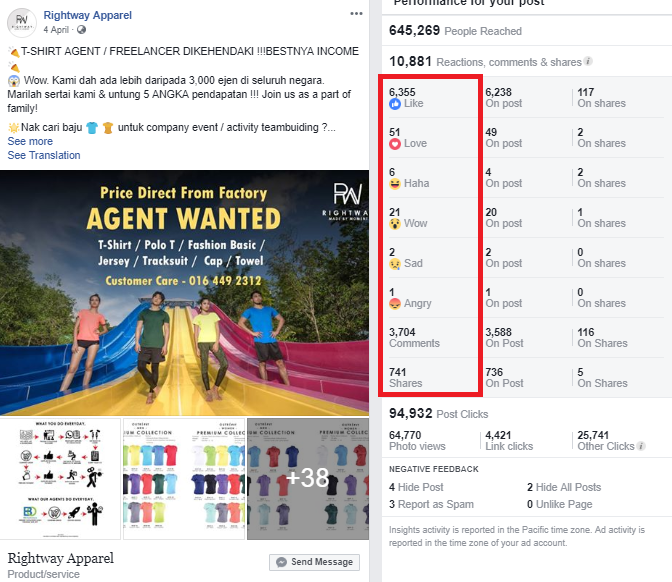Image resolution: width=672 pixels, height=582 pixels.
Task: Click the Love heart reaction icon
Action: pyautogui.click(x=395, y=144)
